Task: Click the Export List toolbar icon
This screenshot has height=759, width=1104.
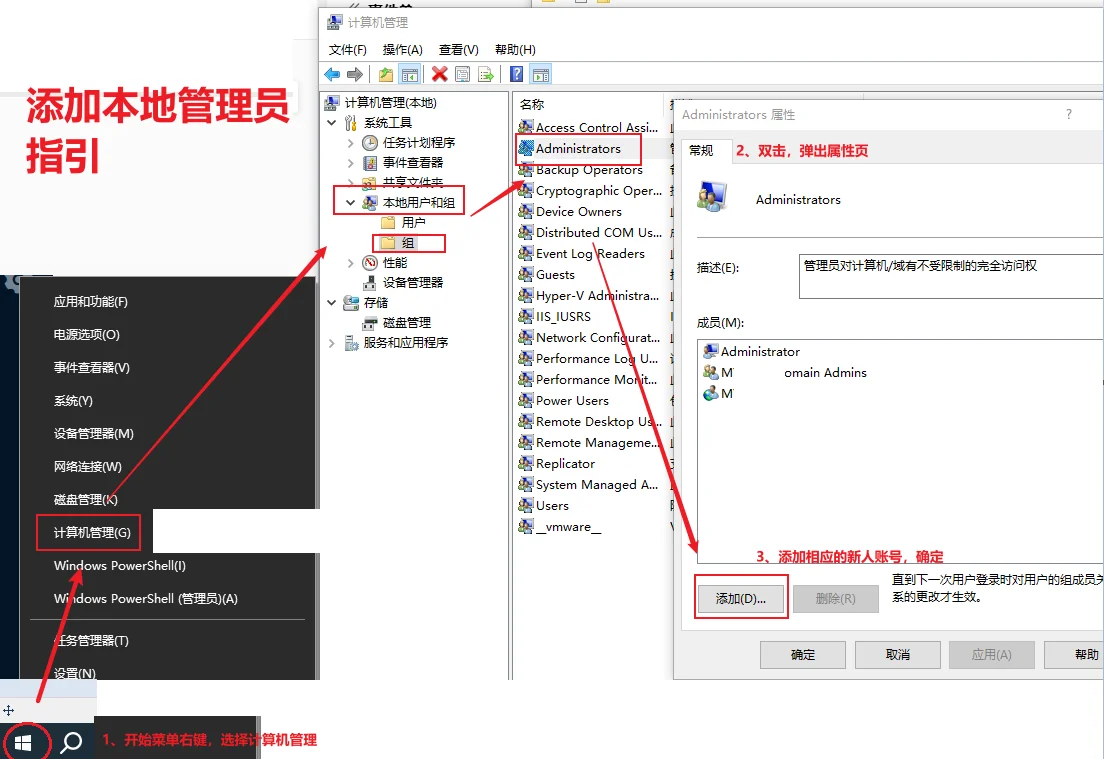Action: click(x=485, y=73)
